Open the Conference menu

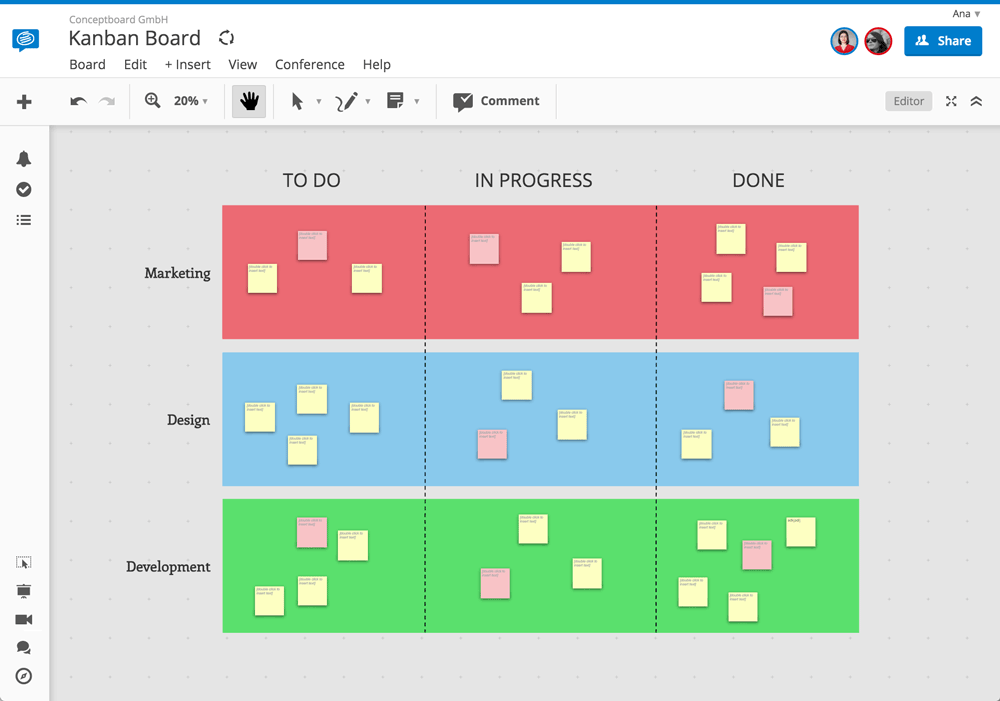[x=309, y=64]
